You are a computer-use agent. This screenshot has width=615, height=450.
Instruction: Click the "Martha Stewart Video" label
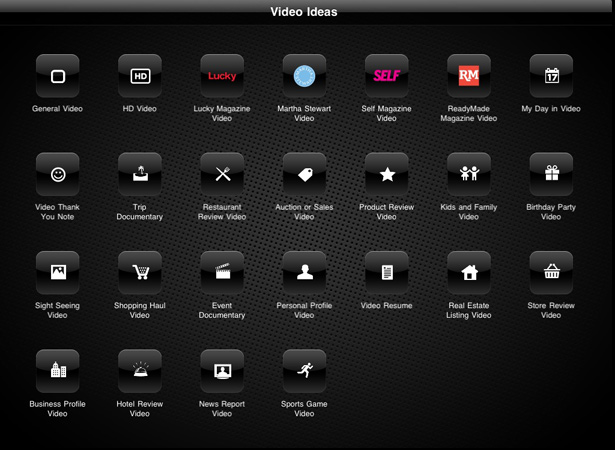click(x=304, y=113)
